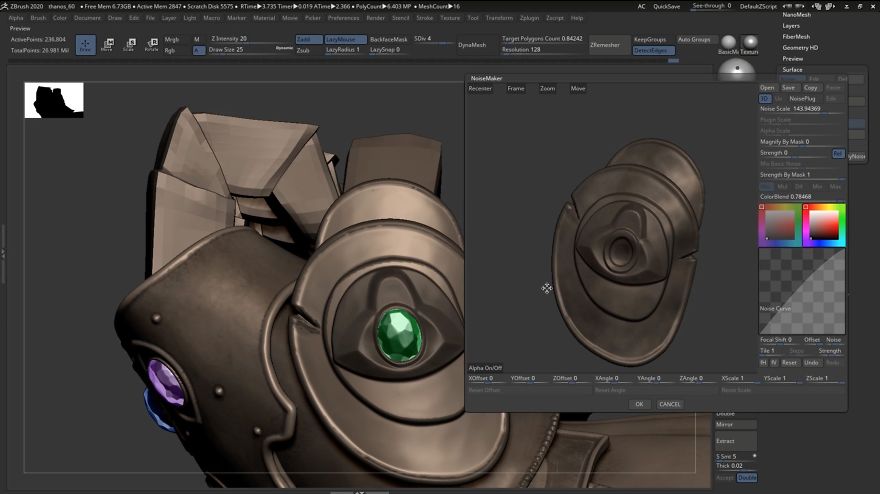Toggle KeepGroups option
Viewport: 880px width, 494px height.
click(x=650, y=39)
